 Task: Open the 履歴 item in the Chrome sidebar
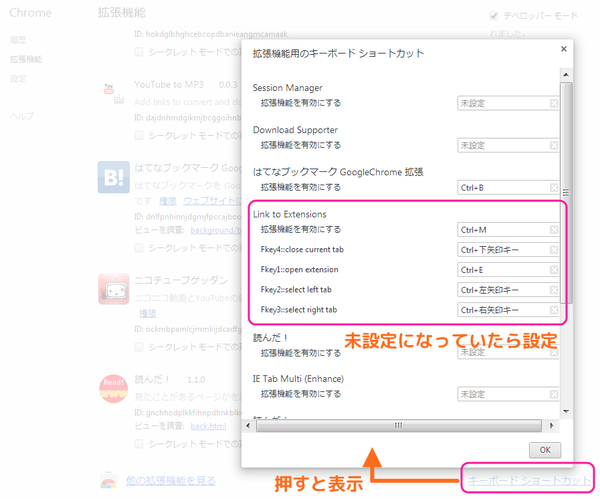[18, 40]
